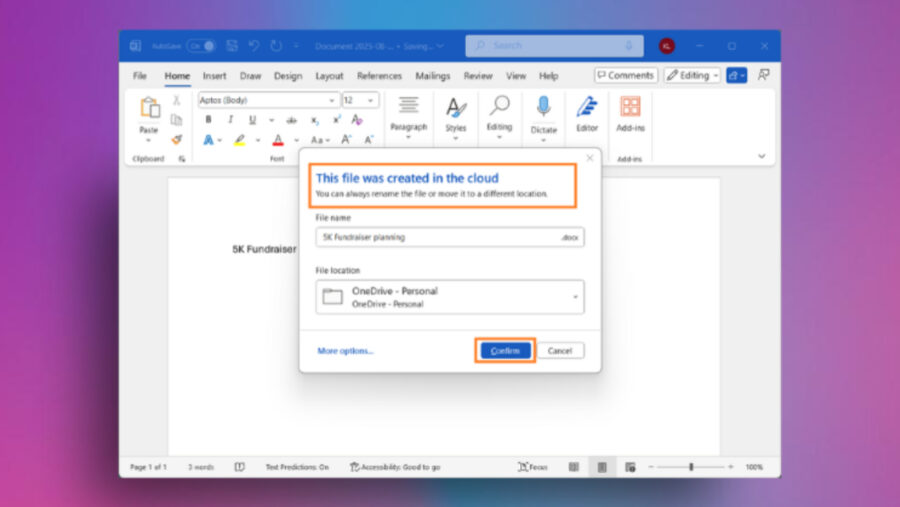Image resolution: width=900 pixels, height=507 pixels.
Task: Click the Text Effects blue A icon
Action: pyautogui.click(x=208, y=140)
